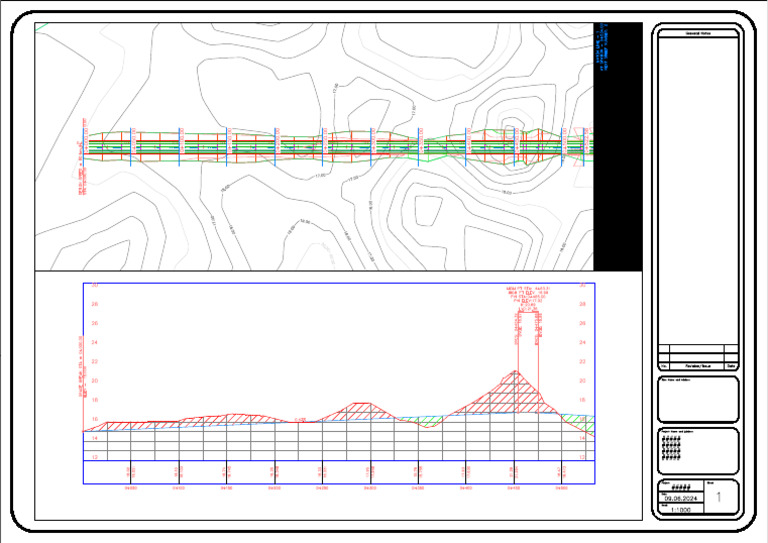768x543 pixels.
Task: Select elevation label 24 on profile's right axis
Action: pyautogui.click(x=582, y=342)
